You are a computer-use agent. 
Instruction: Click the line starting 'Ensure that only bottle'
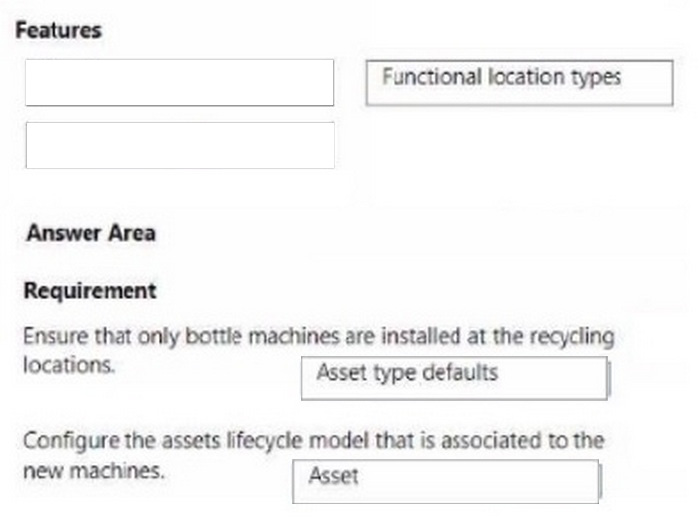(x=318, y=338)
